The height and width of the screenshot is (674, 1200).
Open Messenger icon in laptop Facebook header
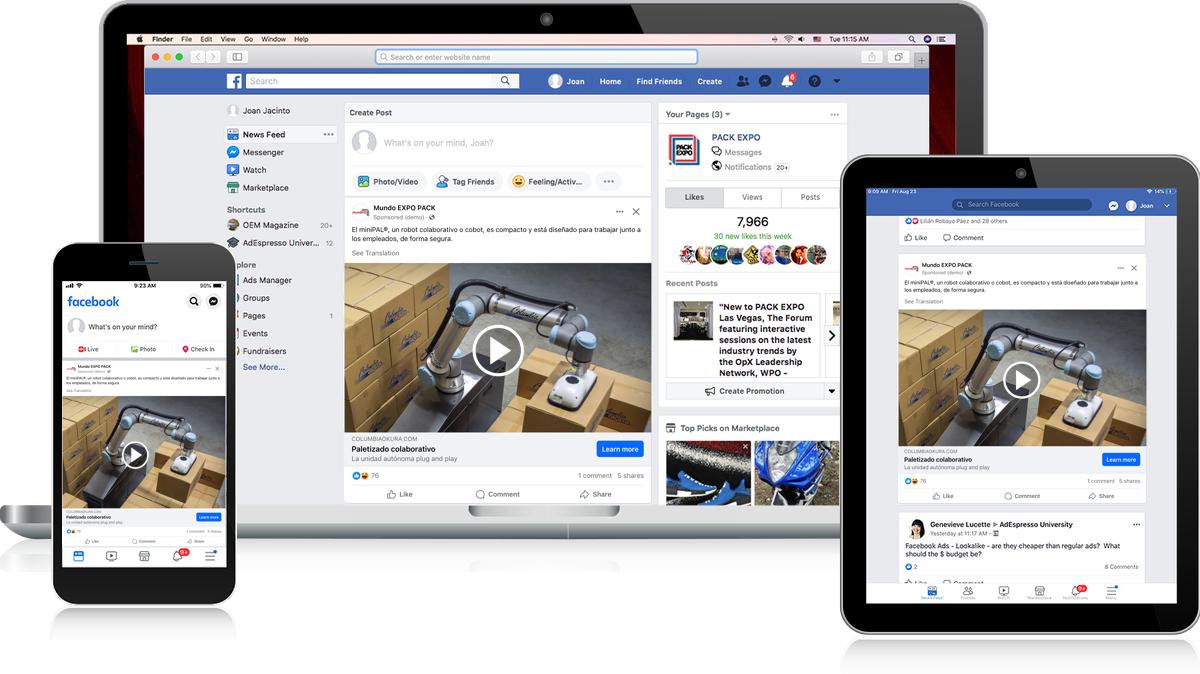pyautogui.click(x=765, y=81)
